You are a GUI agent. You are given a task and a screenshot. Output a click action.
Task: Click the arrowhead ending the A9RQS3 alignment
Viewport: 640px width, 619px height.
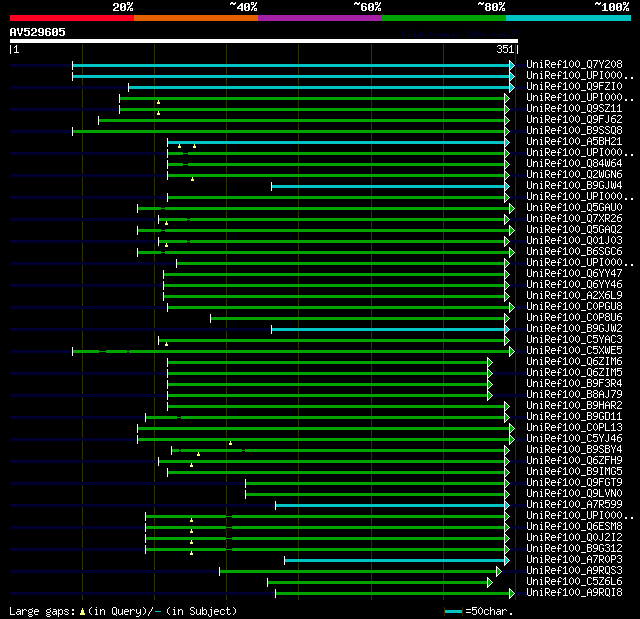499,572
